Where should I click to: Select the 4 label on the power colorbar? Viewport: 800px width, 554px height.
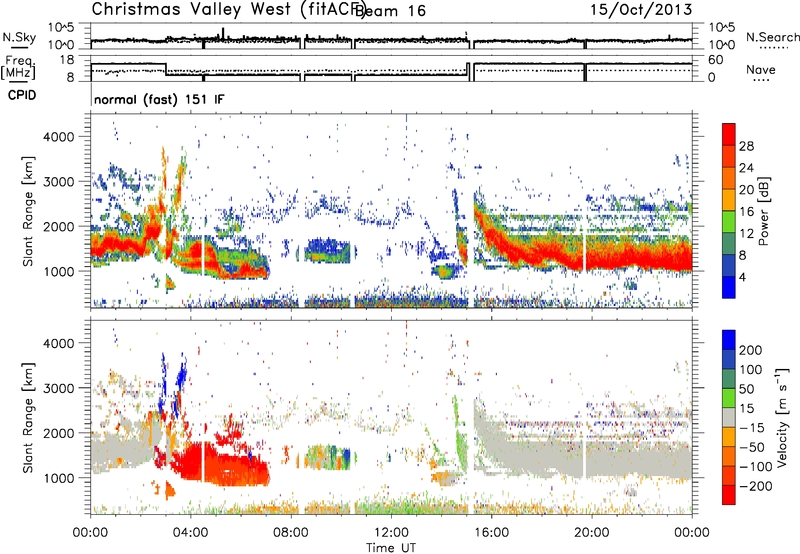742,278
